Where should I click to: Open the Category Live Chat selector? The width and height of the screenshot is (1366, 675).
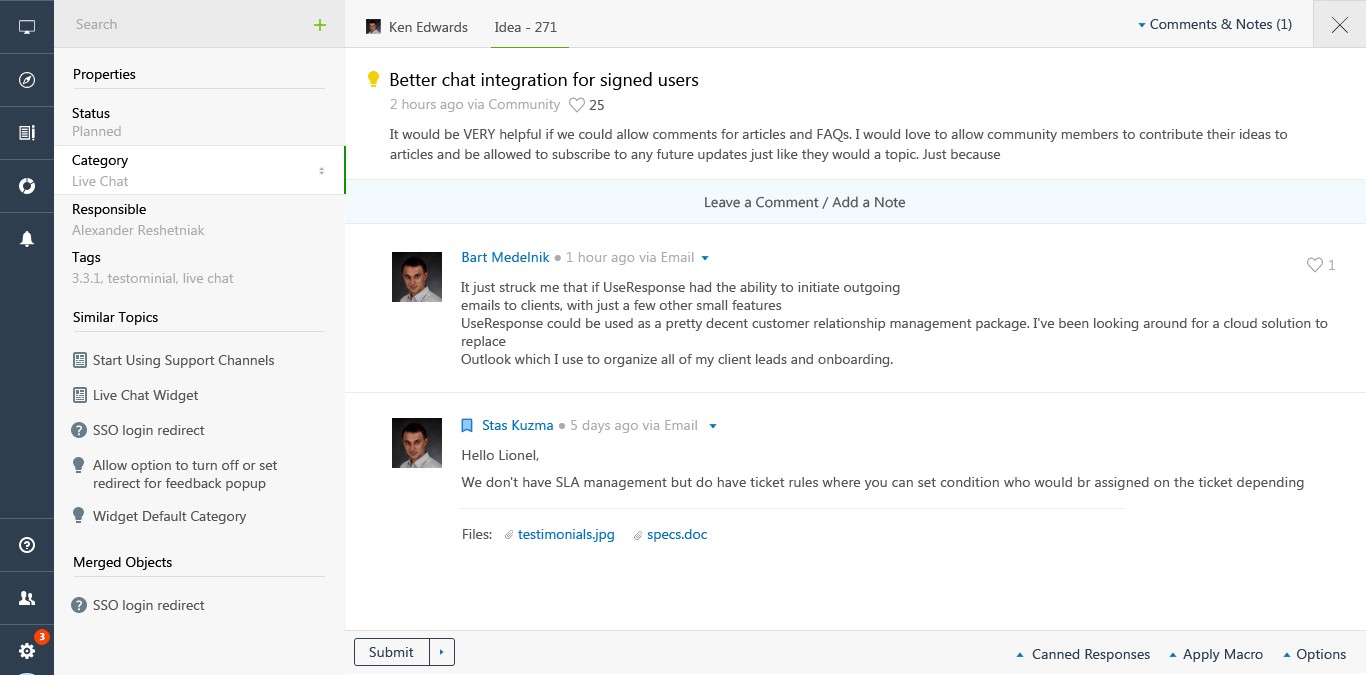[198, 171]
